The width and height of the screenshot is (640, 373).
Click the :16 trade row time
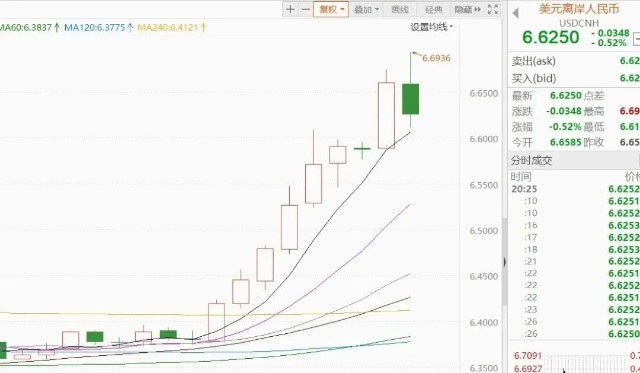pyautogui.click(x=531, y=225)
